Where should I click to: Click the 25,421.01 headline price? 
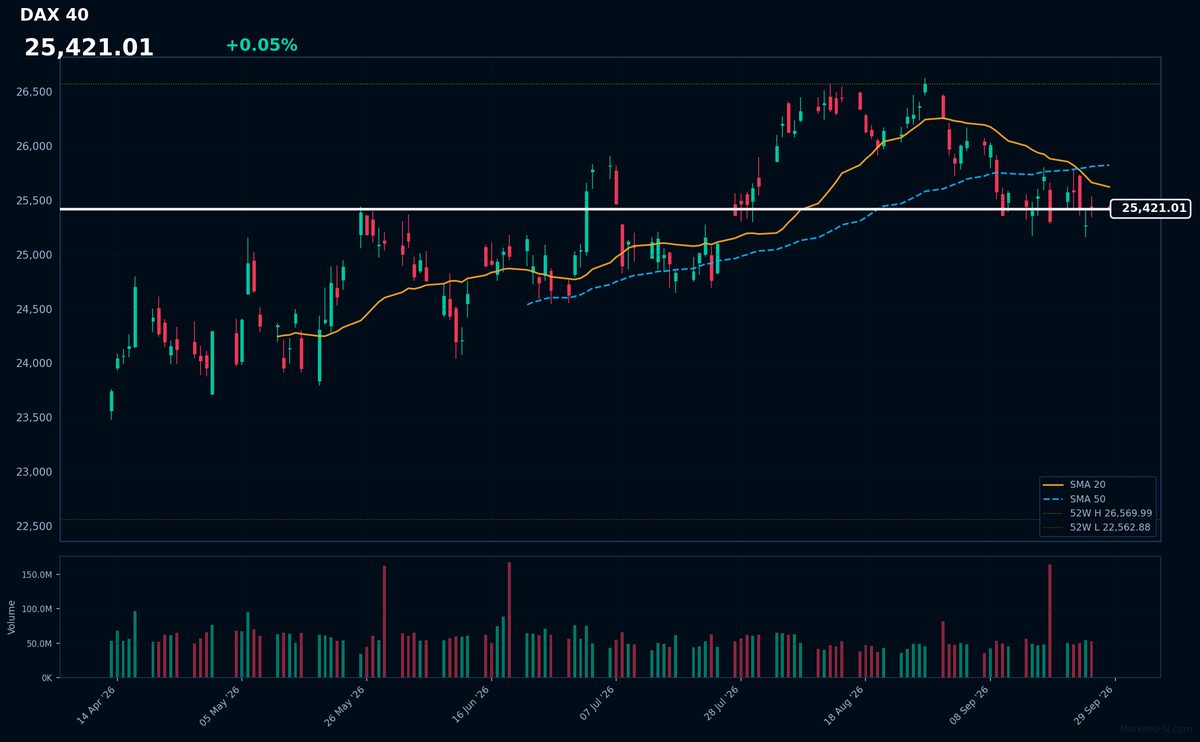pos(89,47)
